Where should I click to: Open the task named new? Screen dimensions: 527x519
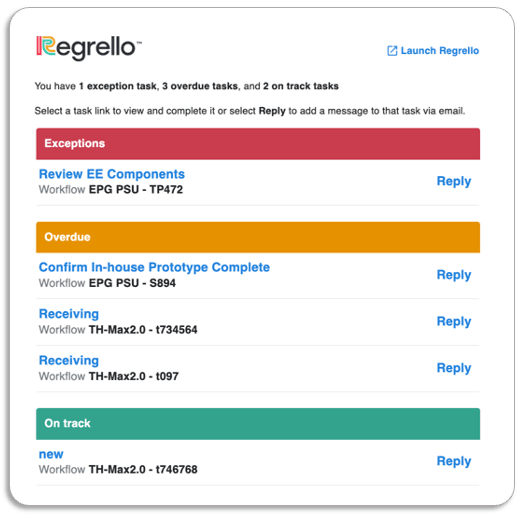51,454
